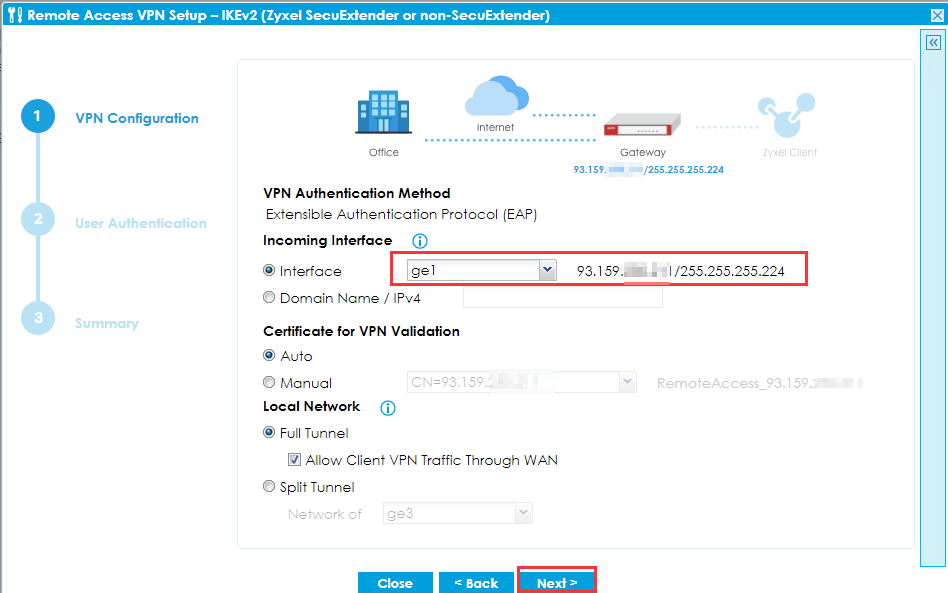Open the ge1 interface dropdown
This screenshot has width=948, height=593.
(546, 270)
